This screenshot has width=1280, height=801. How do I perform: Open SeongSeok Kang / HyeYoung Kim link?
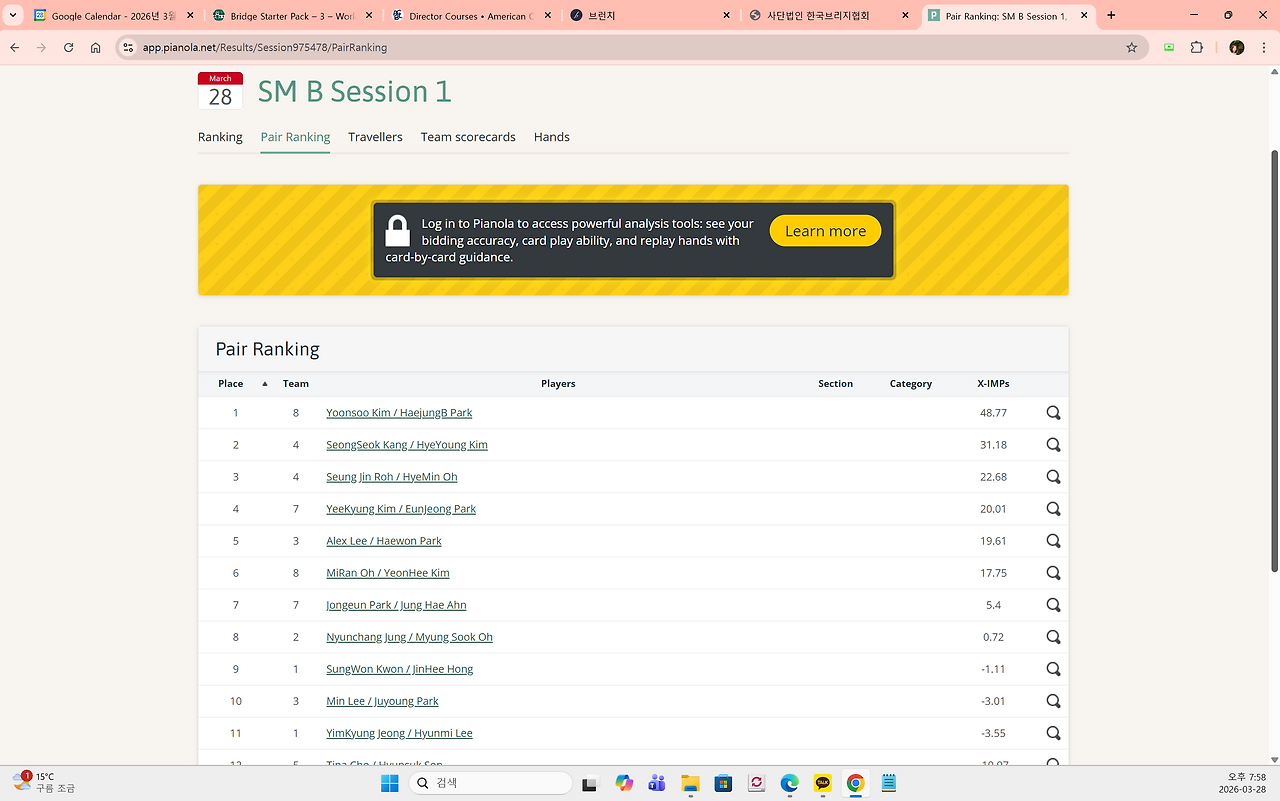pyautogui.click(x=407, y=445)
